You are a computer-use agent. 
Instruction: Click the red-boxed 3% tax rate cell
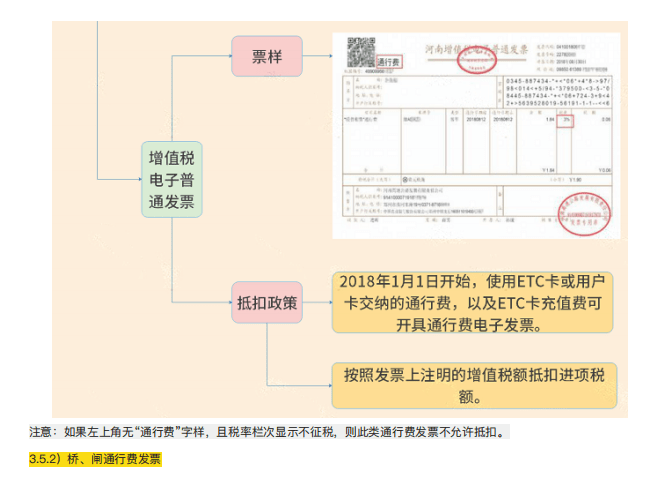(x=565, y=121)
